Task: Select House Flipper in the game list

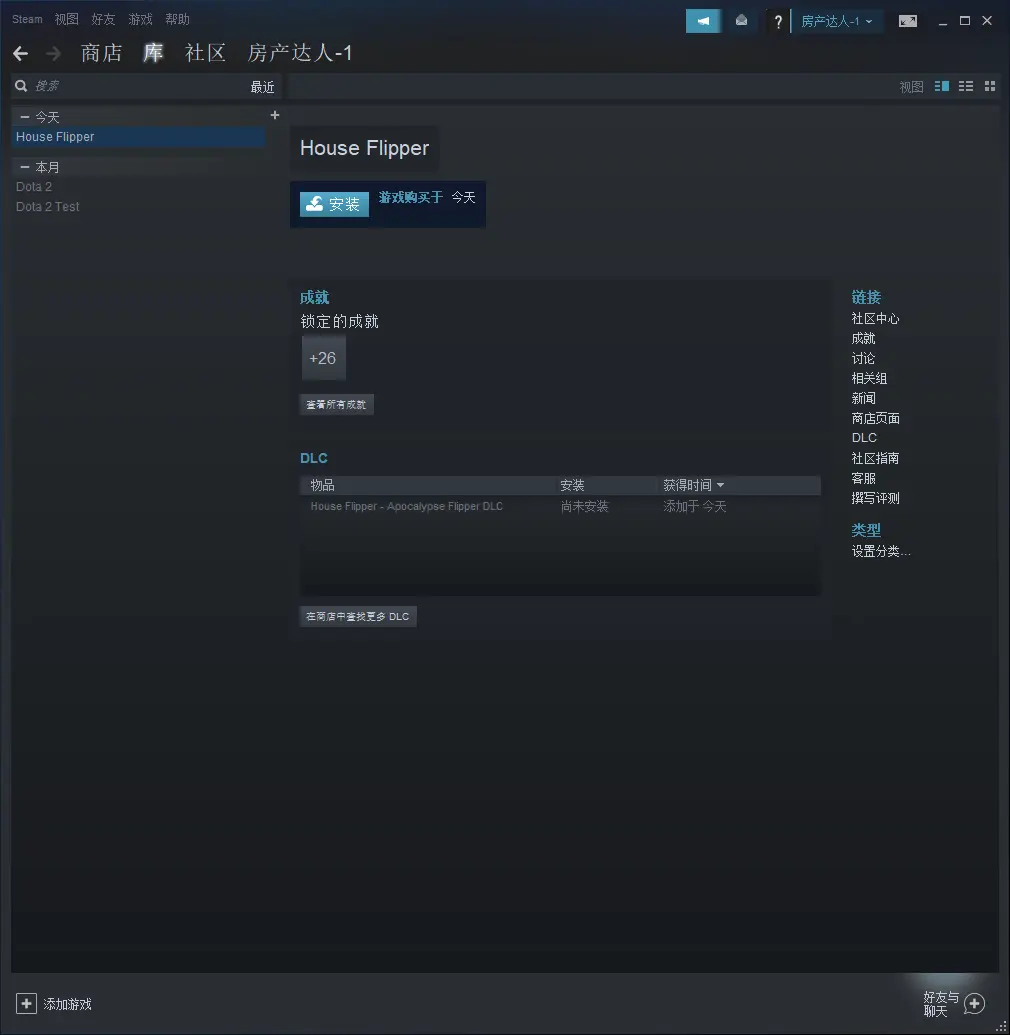Action: tap(139, 137)
